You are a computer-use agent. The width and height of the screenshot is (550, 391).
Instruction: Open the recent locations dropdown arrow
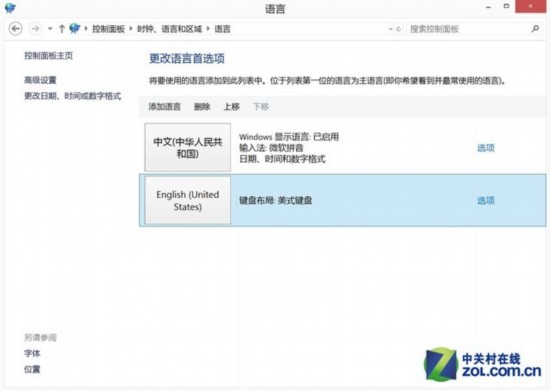[50, 29]
